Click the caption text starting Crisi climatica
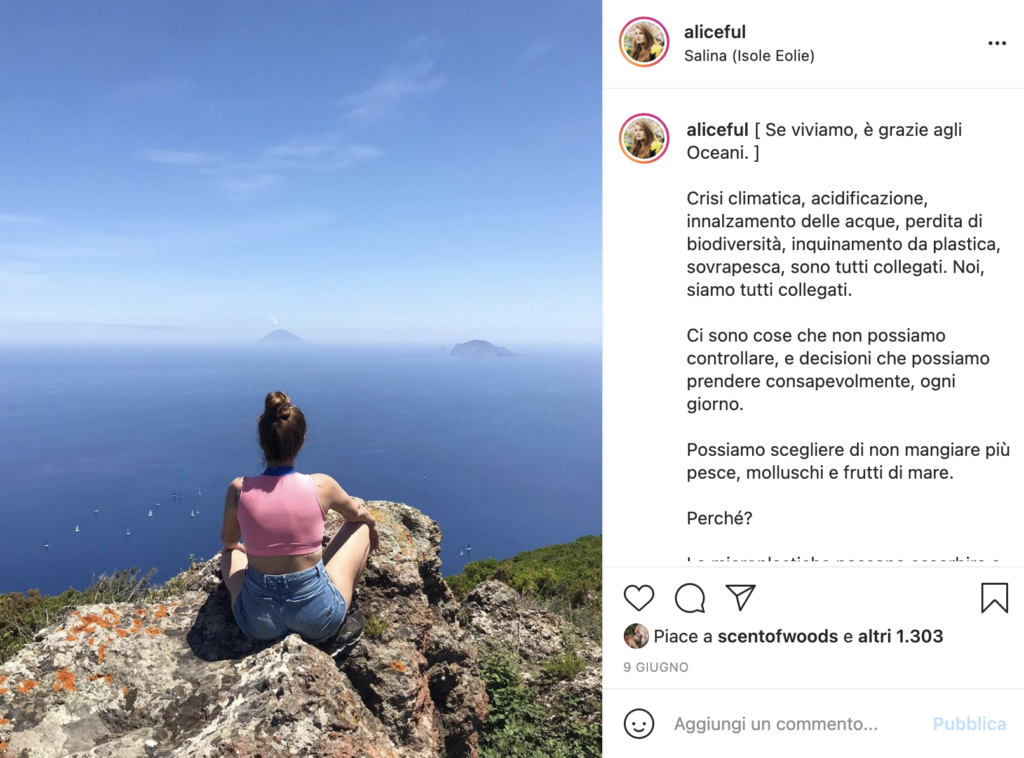 pos(843,244)
